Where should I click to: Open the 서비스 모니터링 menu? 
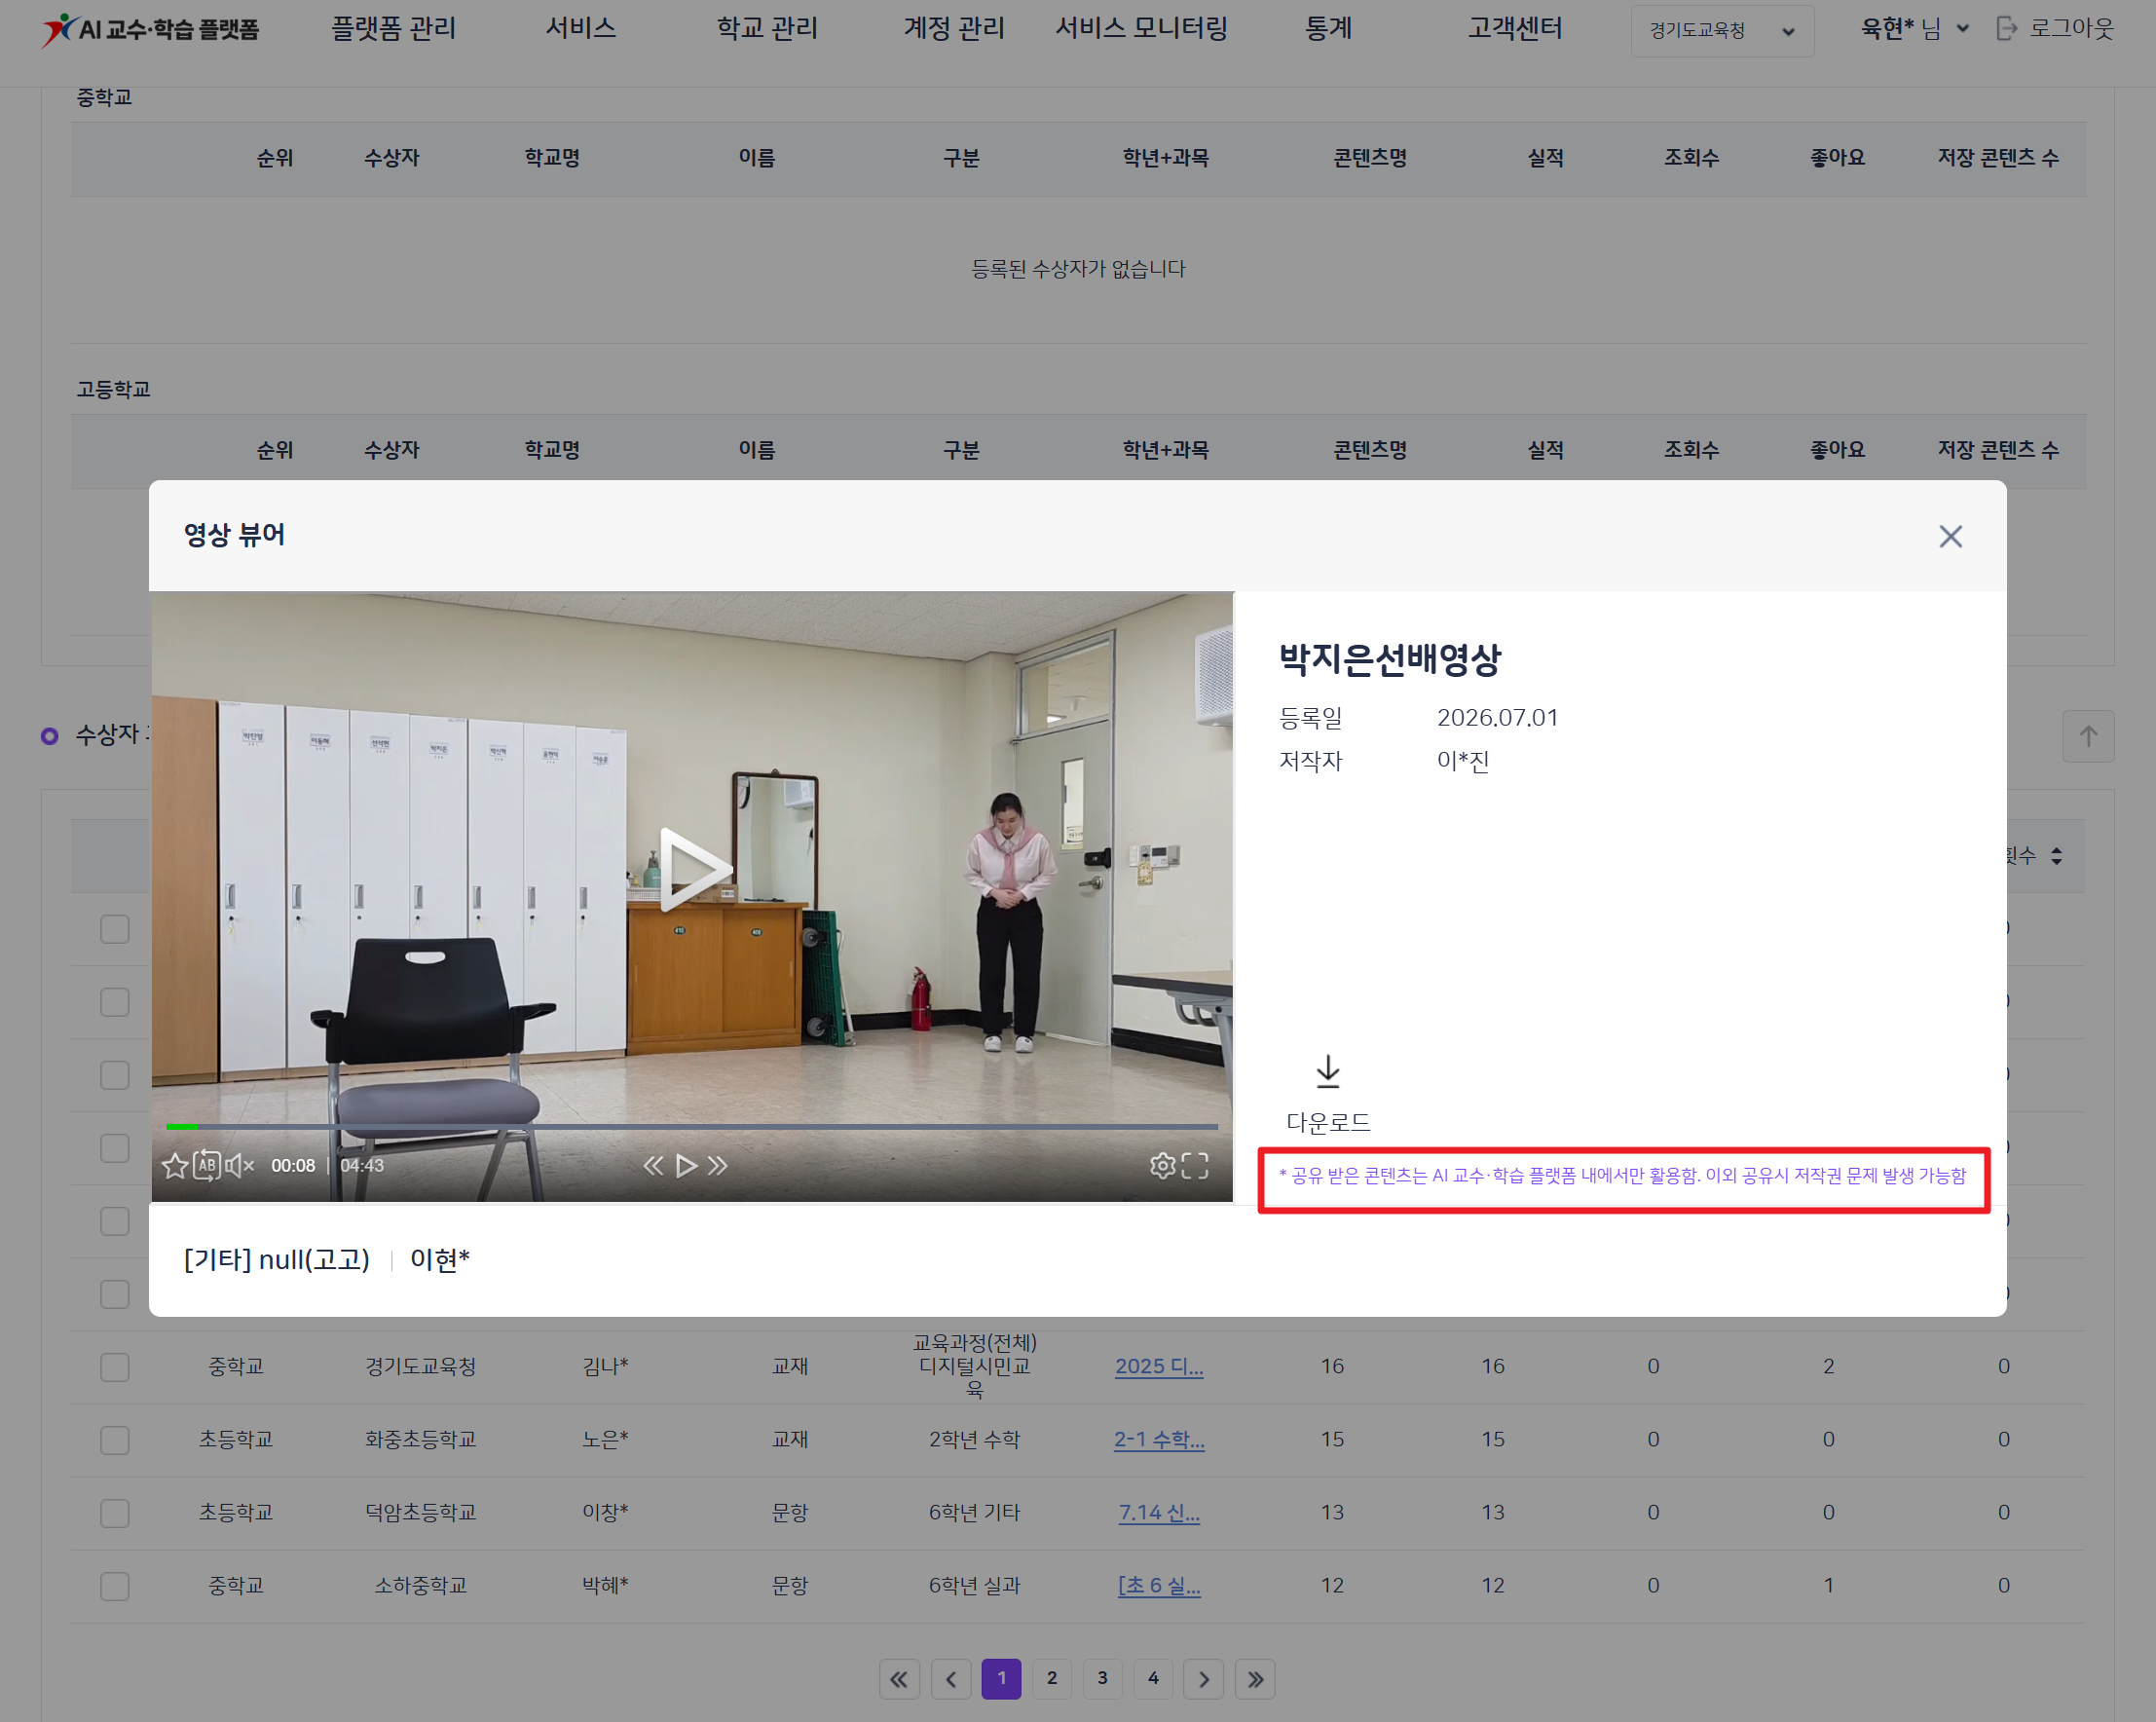coord(1141,29)
